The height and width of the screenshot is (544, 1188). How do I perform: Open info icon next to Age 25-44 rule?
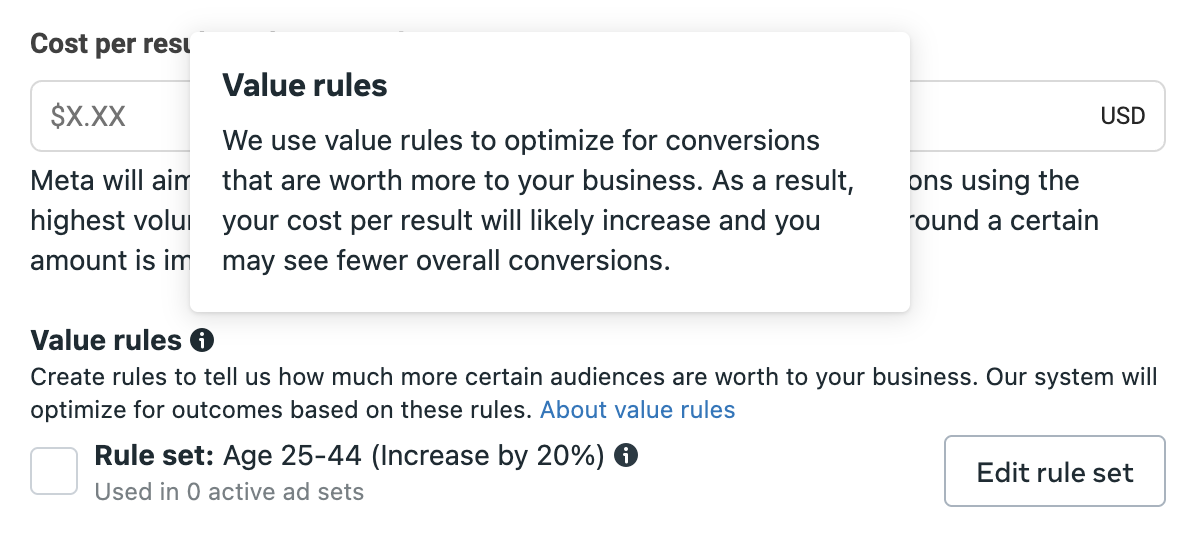(x=626, y=455)
